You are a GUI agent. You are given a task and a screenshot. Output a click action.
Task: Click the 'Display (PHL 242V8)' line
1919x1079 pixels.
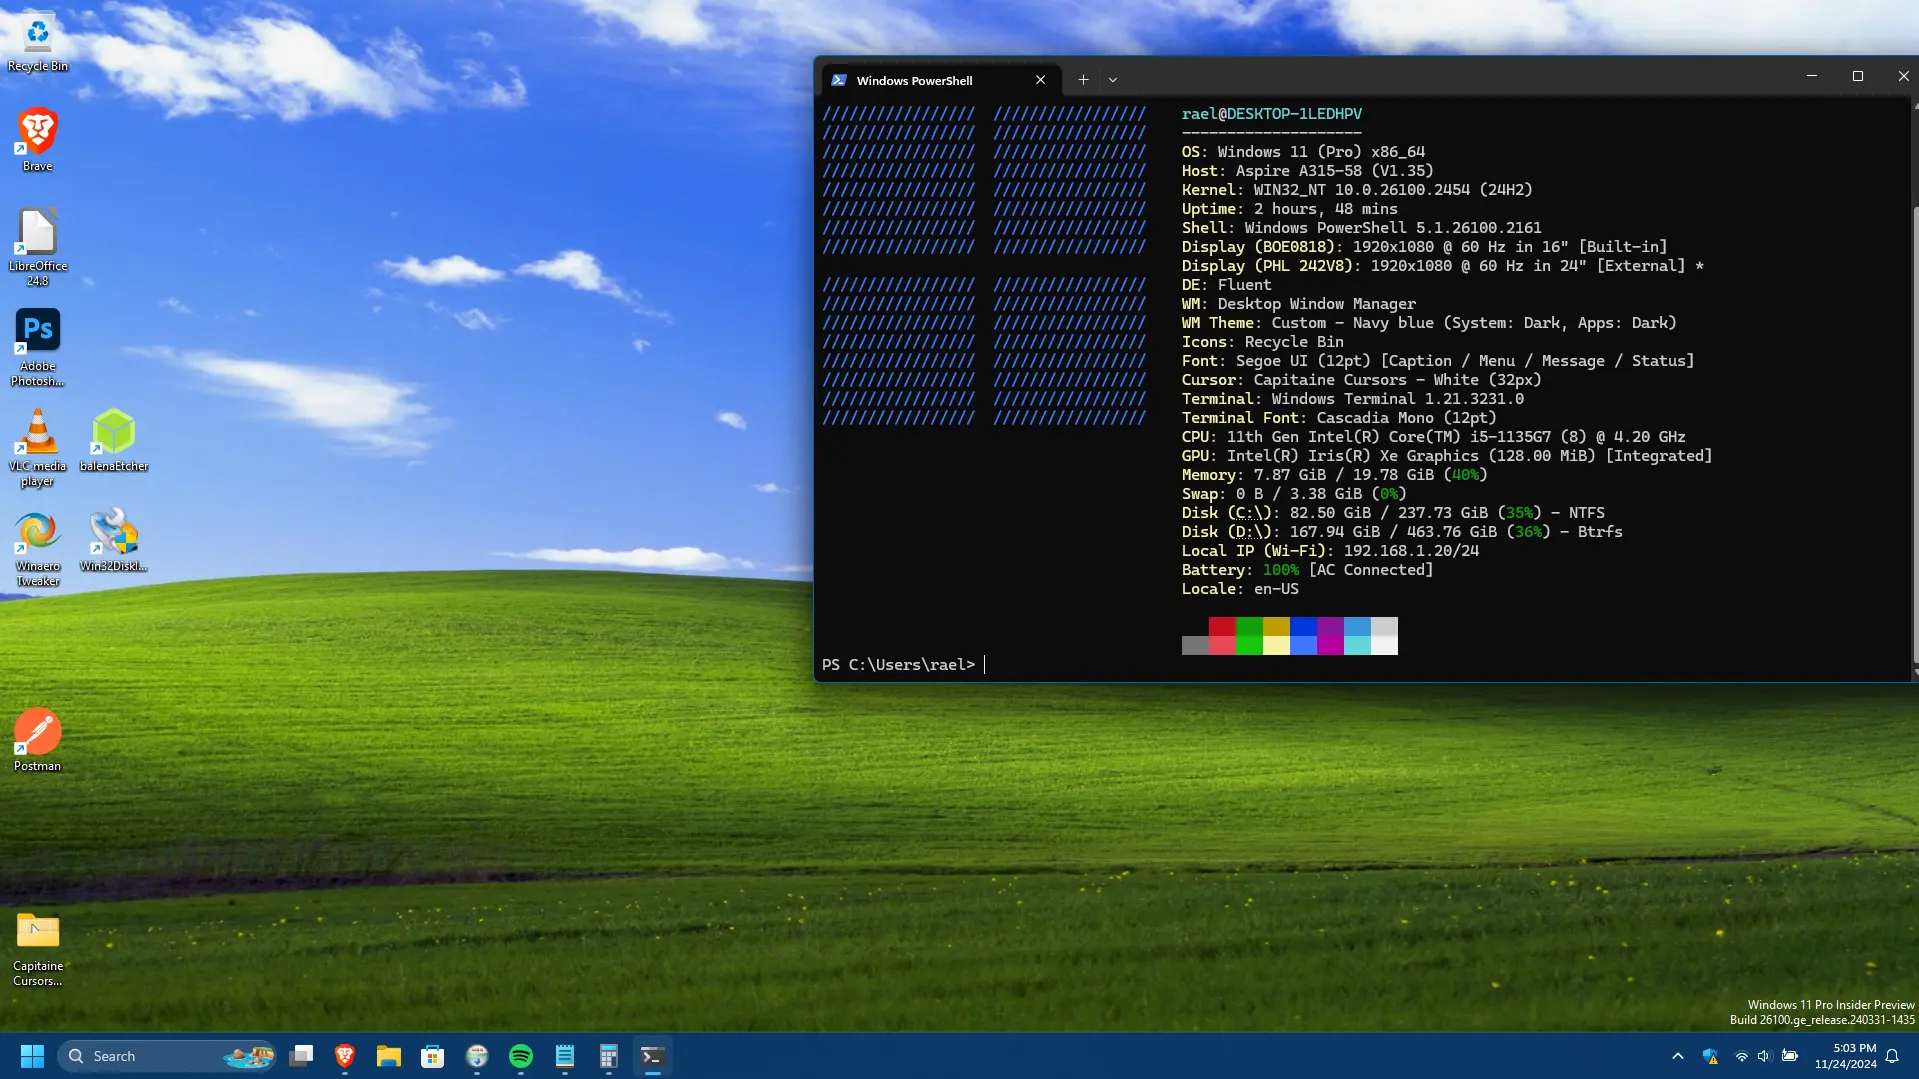click(1443, 266)
